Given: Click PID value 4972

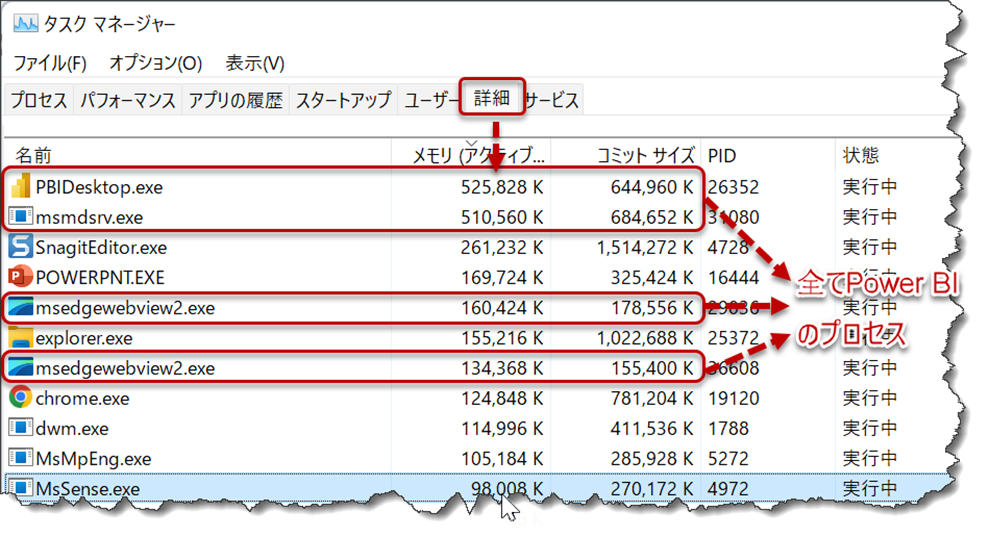Looking at the screenshot, I should click(x=728, y=489).
